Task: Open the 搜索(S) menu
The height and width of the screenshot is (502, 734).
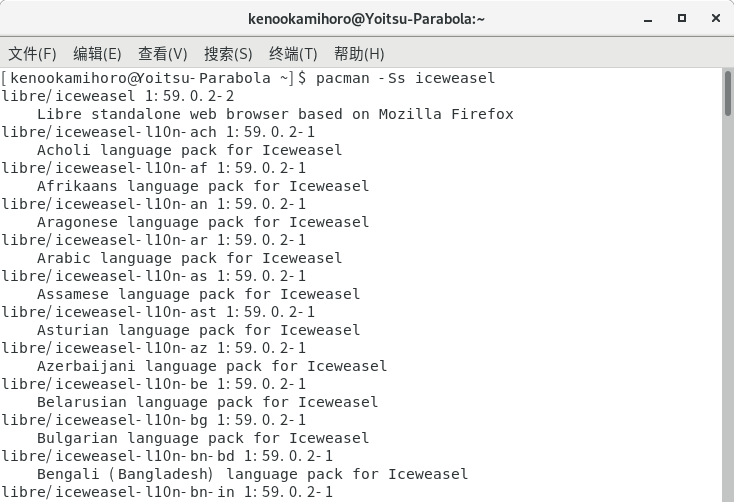Action: coord(227,54)
